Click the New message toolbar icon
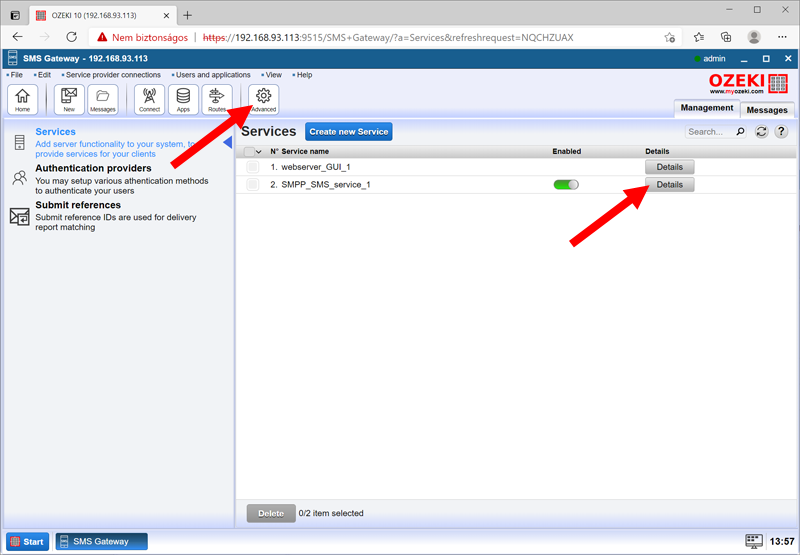This screenshot has width=800, height=555. click(x=69, y=99)
